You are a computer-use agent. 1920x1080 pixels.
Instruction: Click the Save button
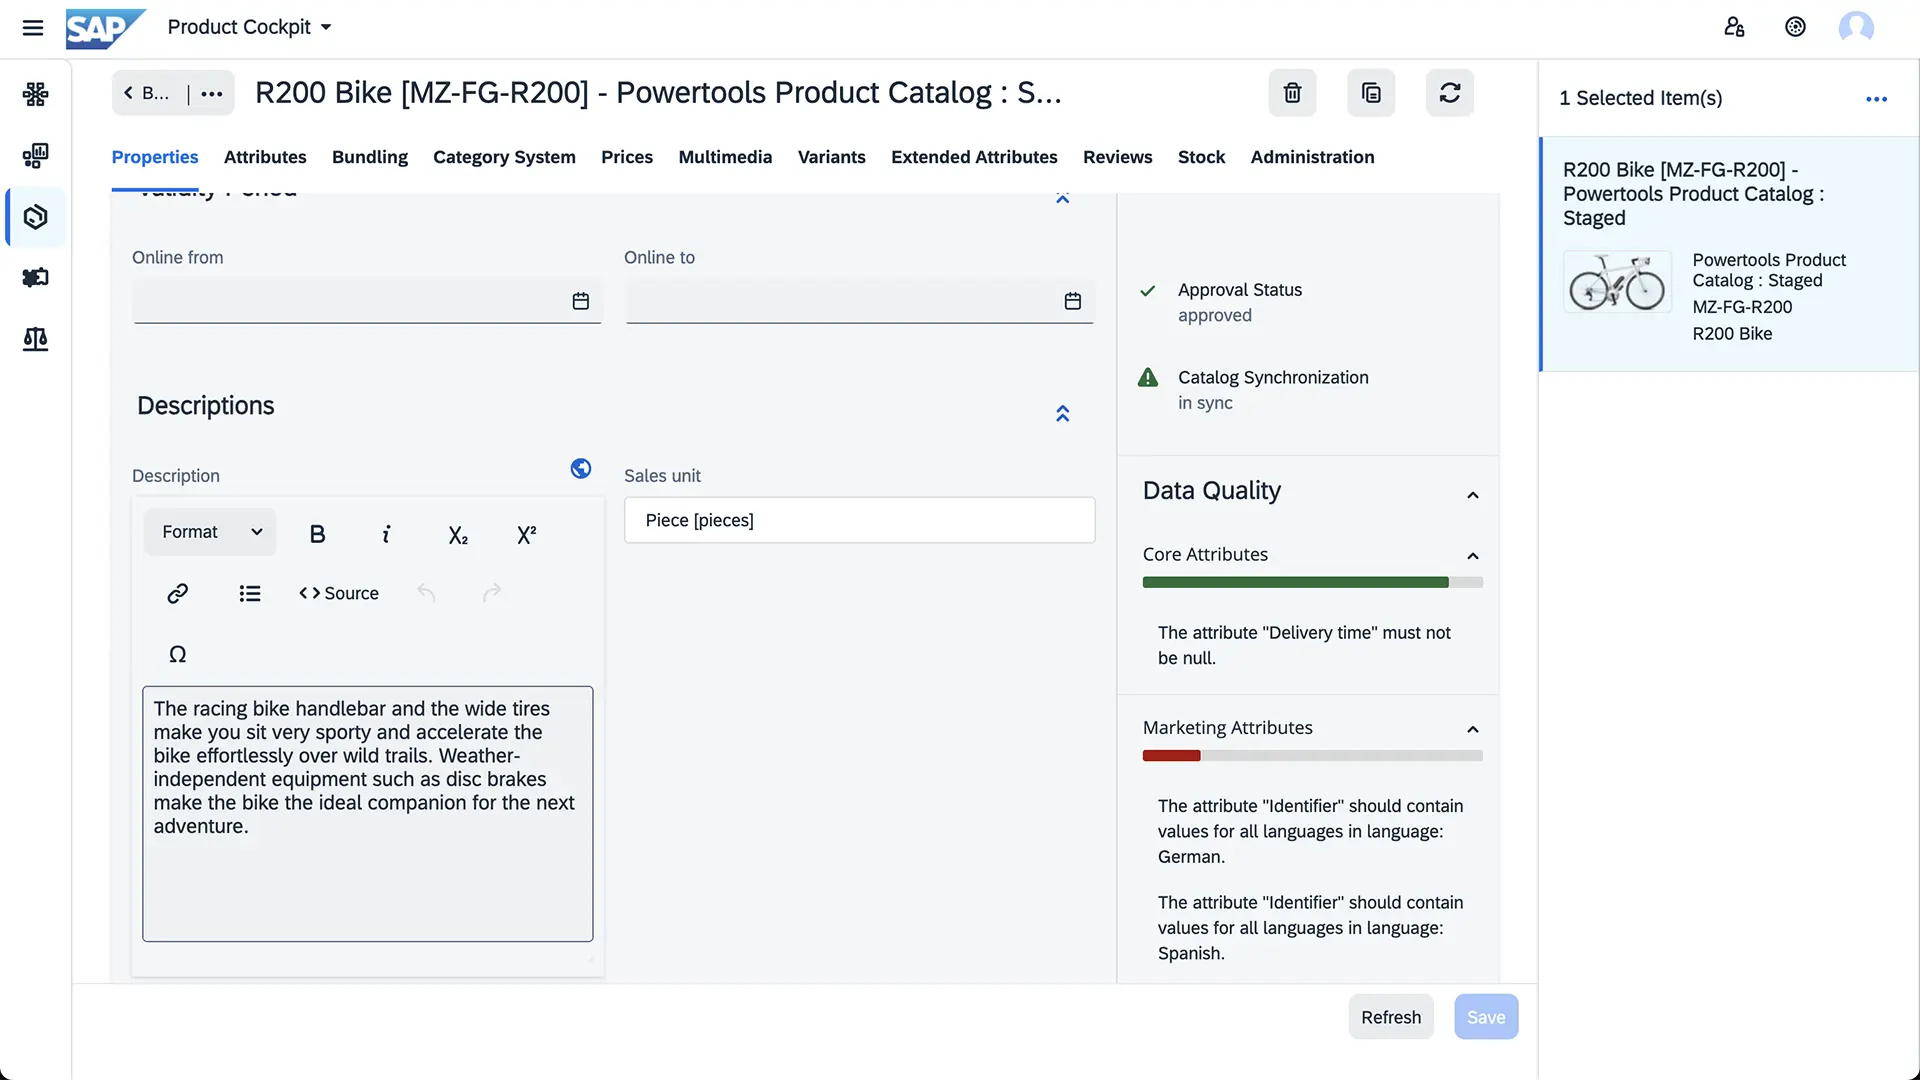[x=1486, y=1017]
